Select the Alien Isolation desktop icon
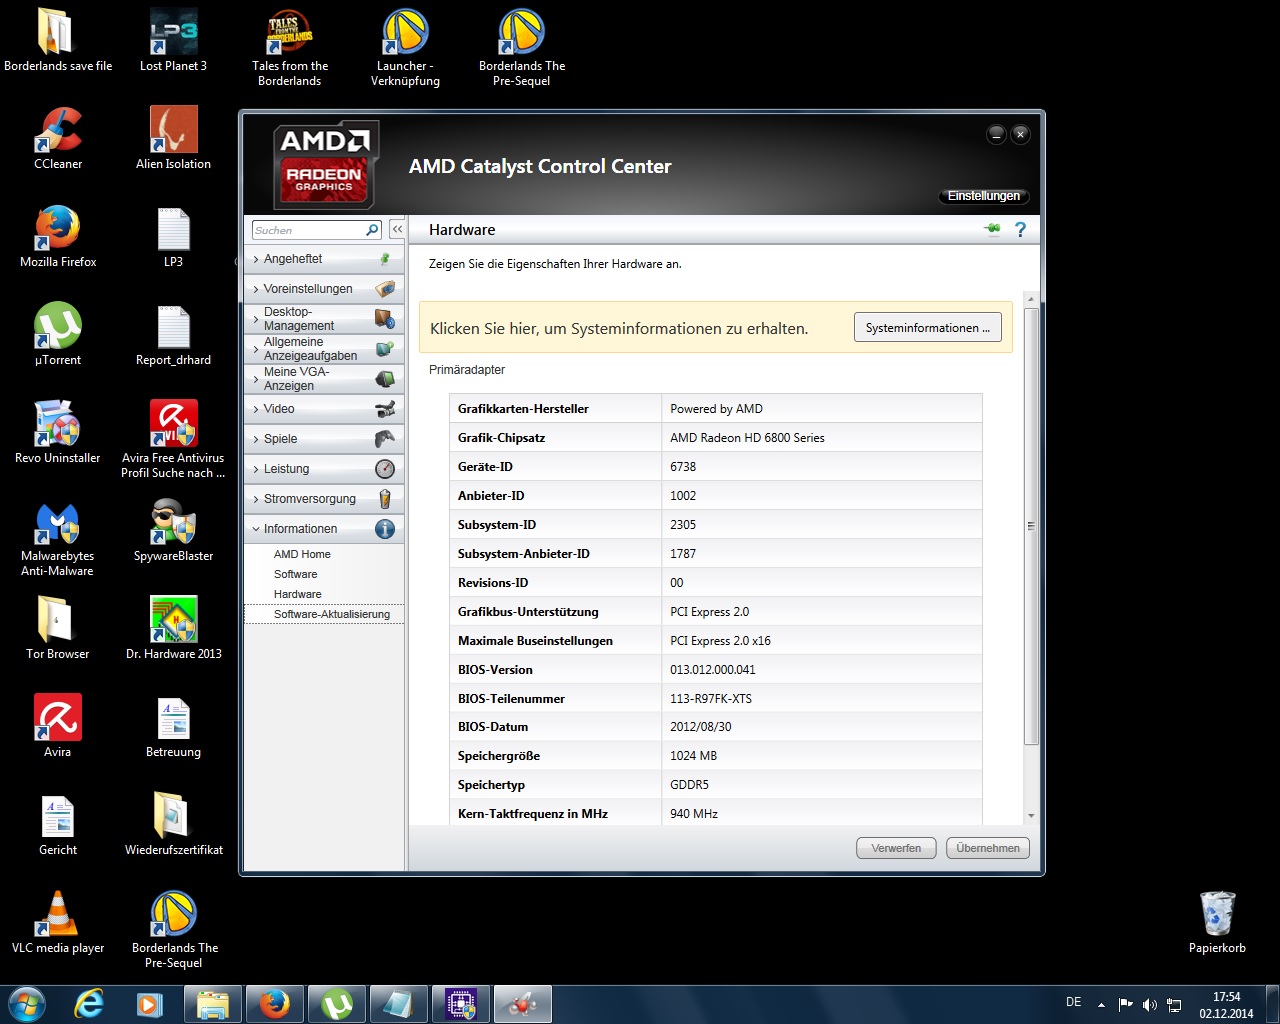1280x1024 pixels. click(174, 138)
